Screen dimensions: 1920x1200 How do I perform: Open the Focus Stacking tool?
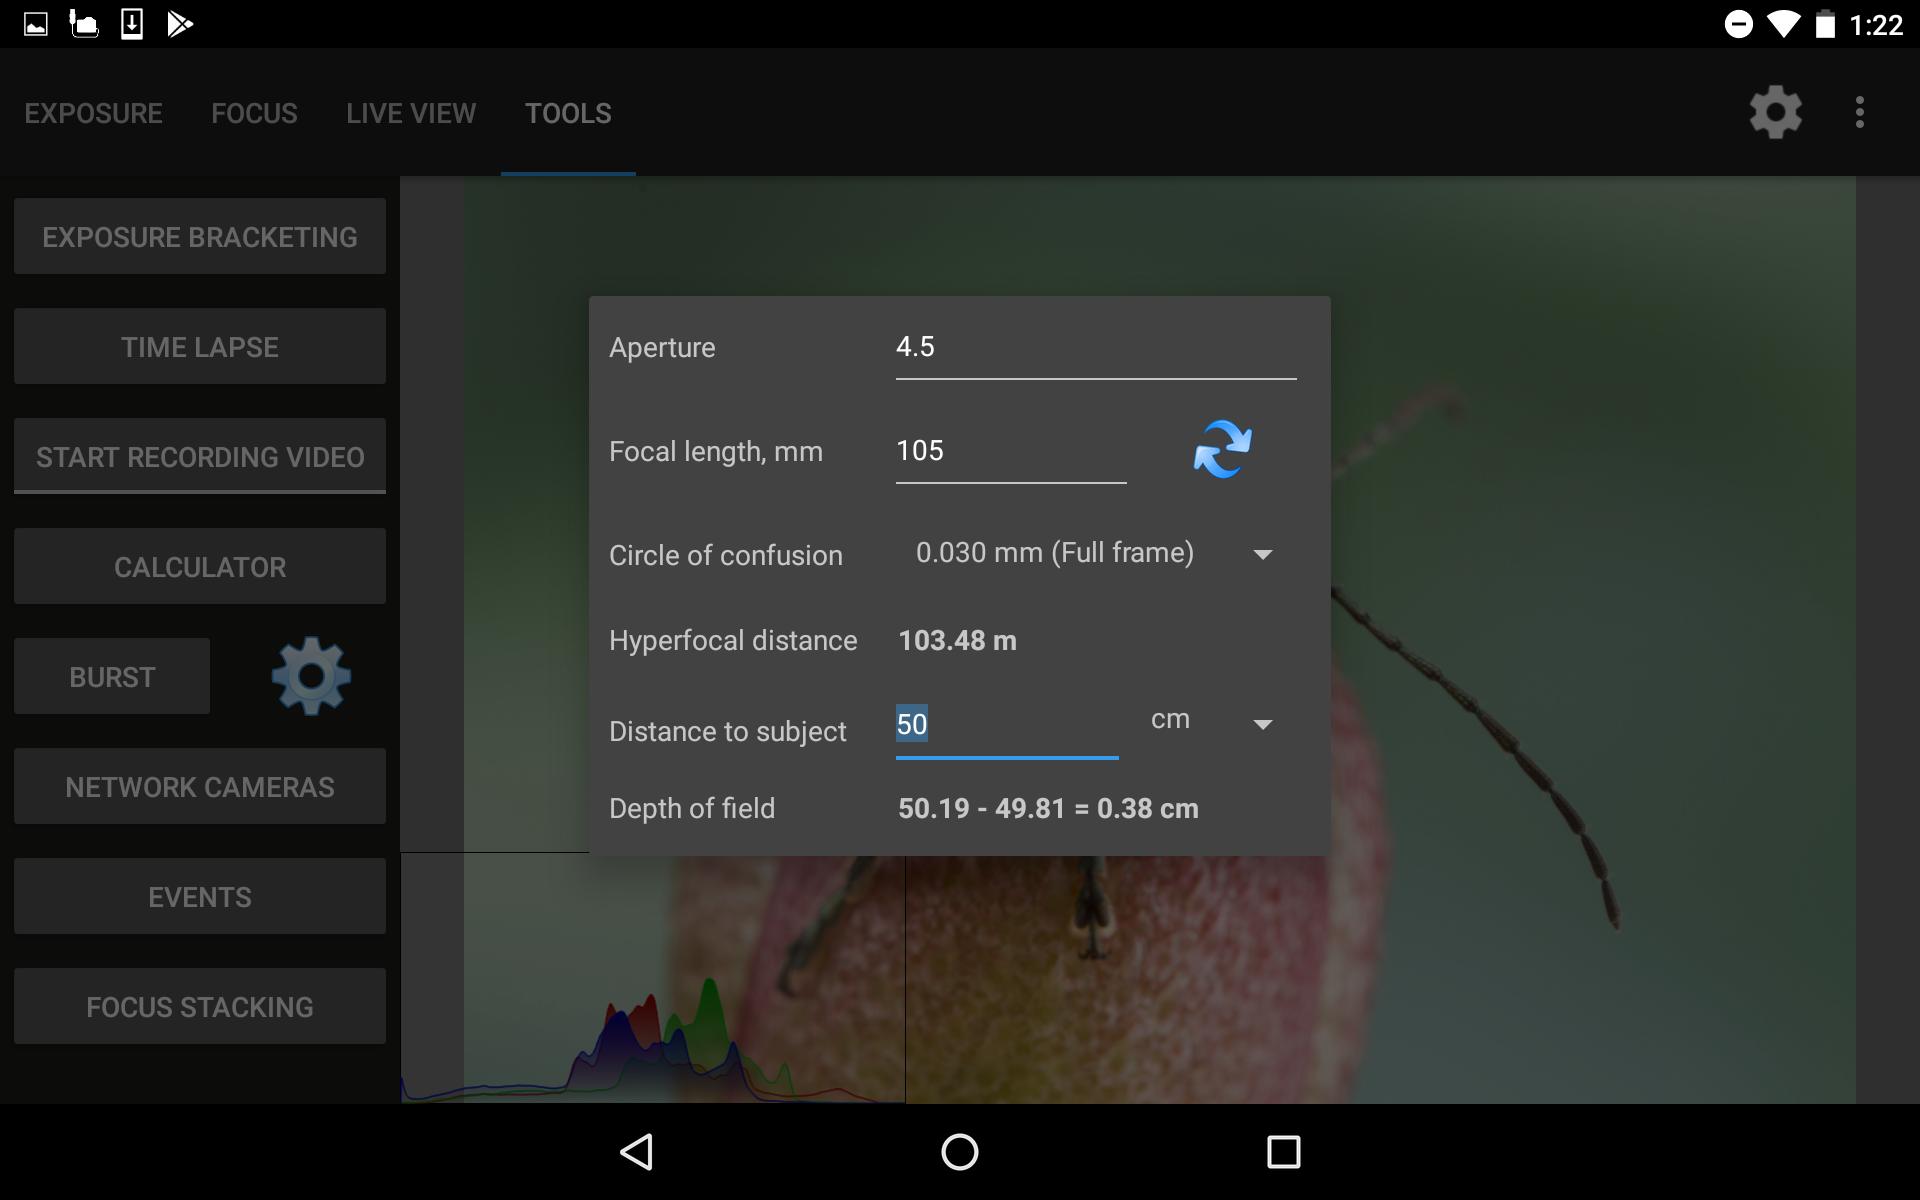[200, 1006]
